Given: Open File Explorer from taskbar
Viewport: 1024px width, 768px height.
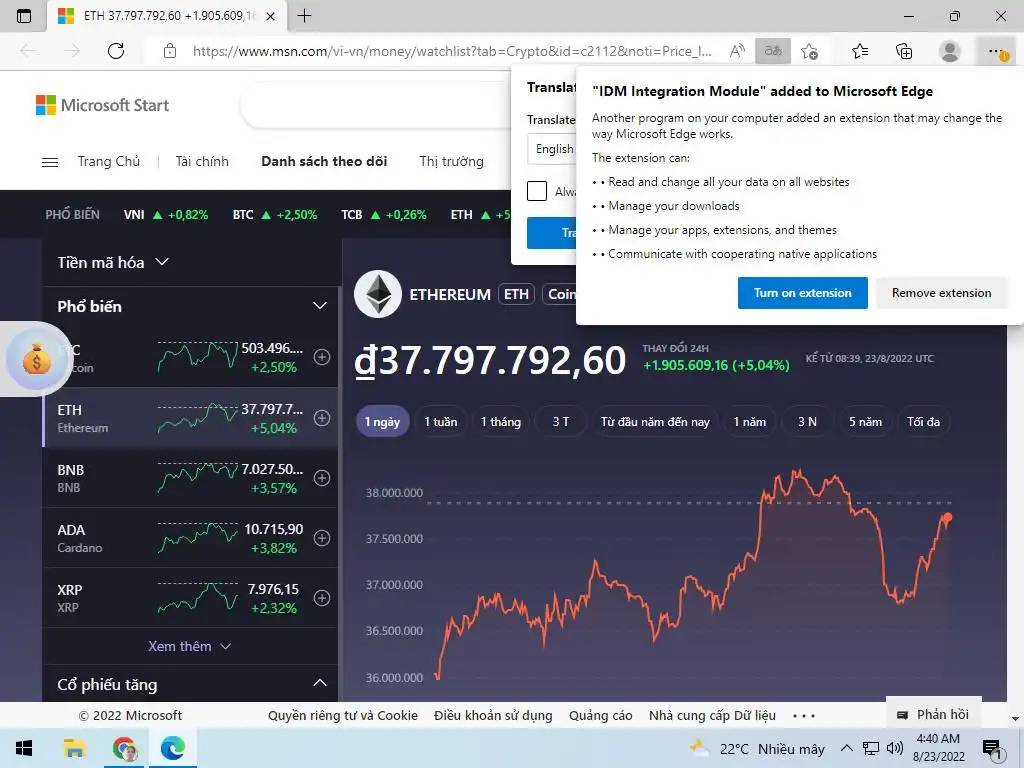Looking at the screenshot, I should (74, 748).
